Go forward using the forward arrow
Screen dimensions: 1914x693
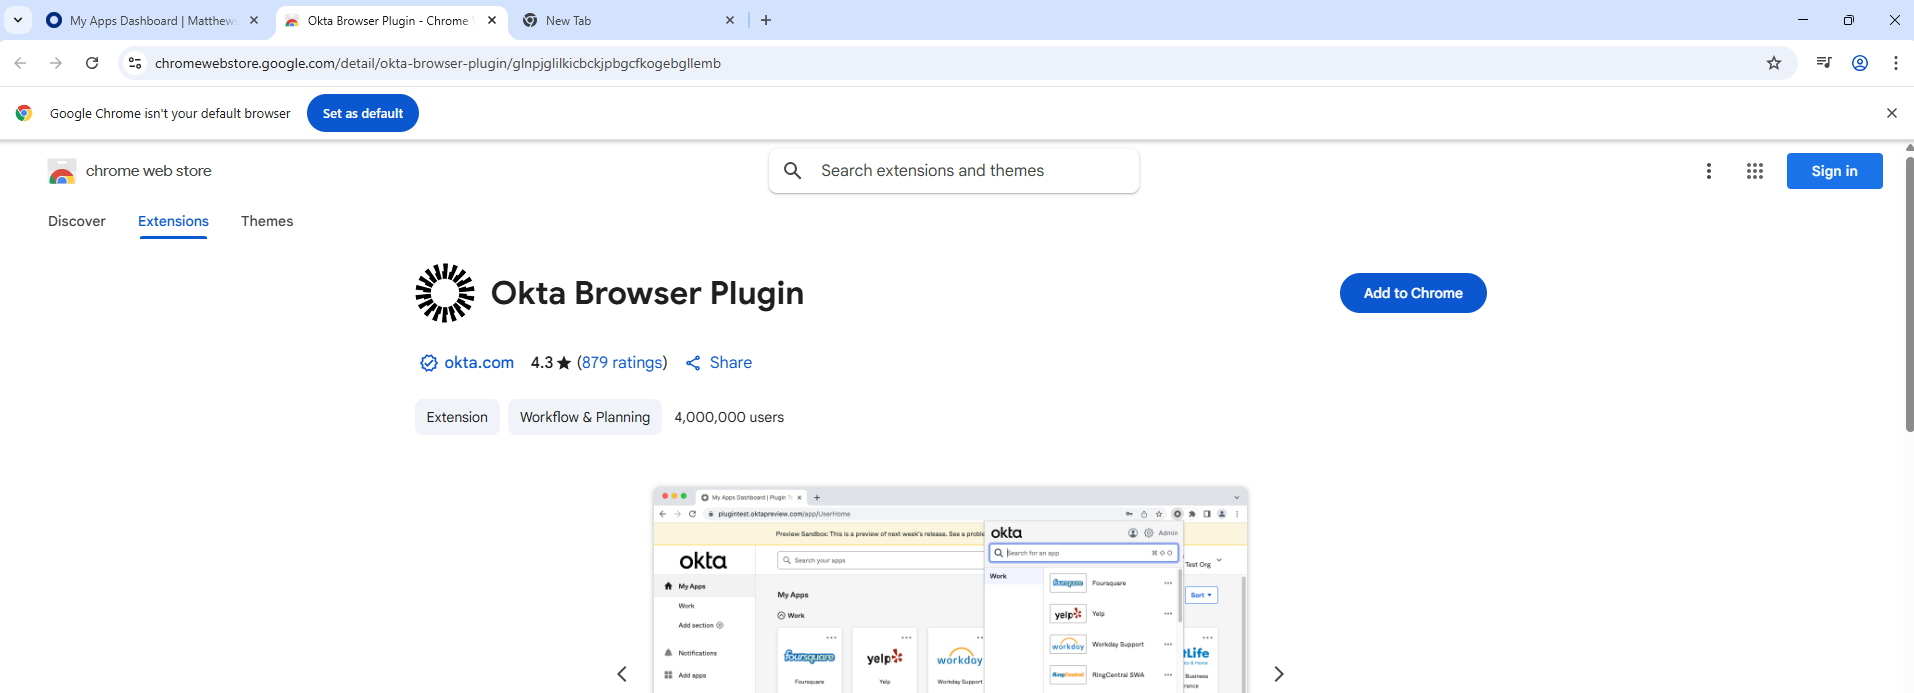(x=56, y=63)
